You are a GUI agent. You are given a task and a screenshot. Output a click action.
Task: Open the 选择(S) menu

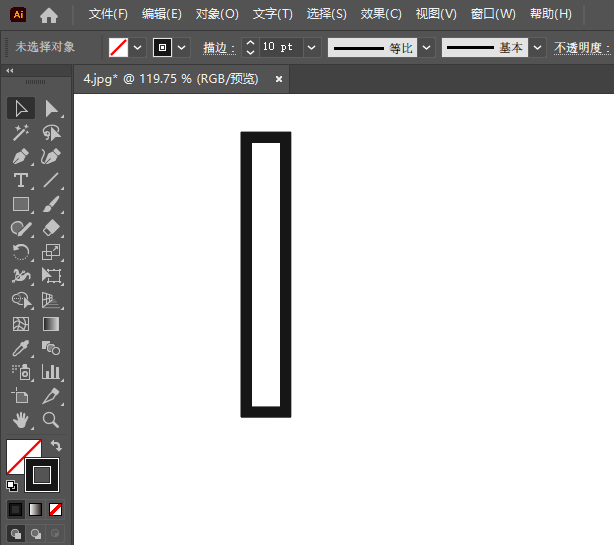pos(327,14)
